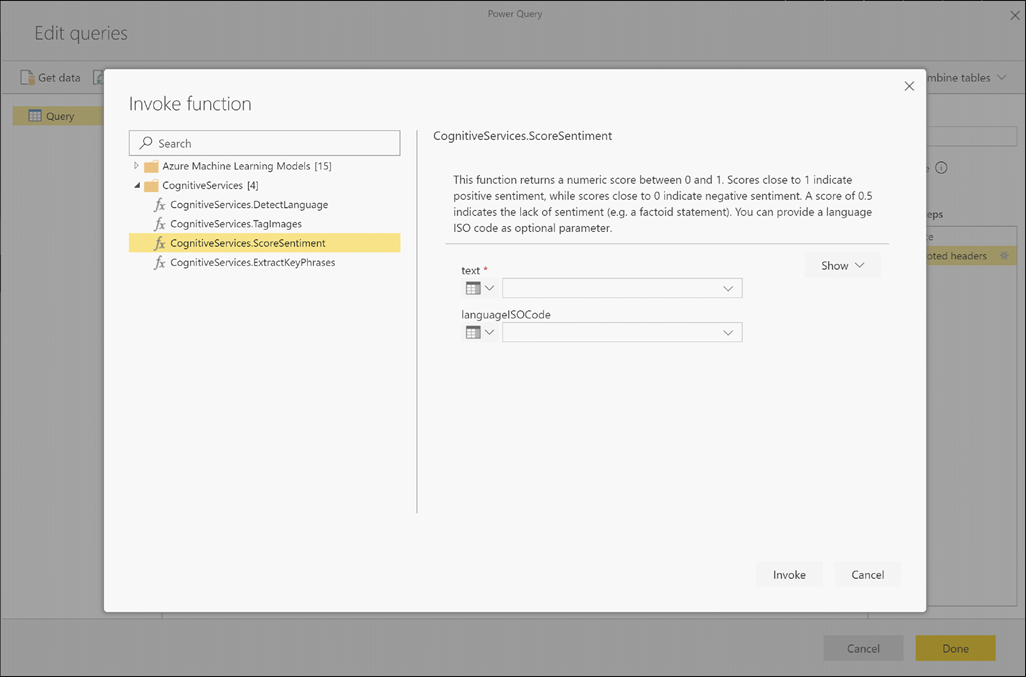This screenshot has width=1026, height=677.
Task: Click the Query table icon
Action: 35,116
